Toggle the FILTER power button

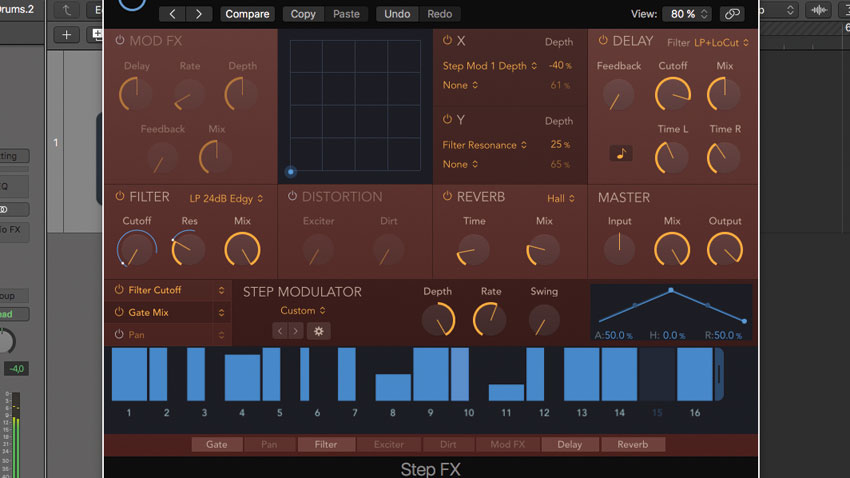120,196
